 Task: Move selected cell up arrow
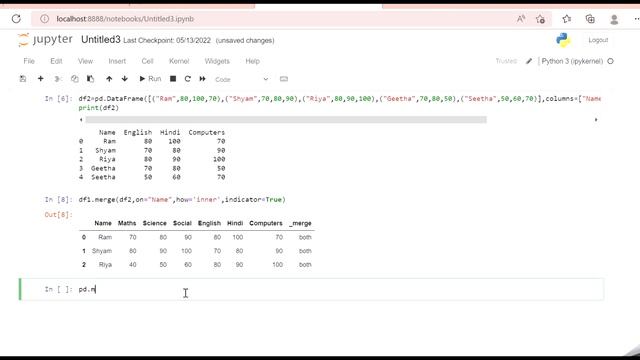pyautogui.click(x=109, y=79)
